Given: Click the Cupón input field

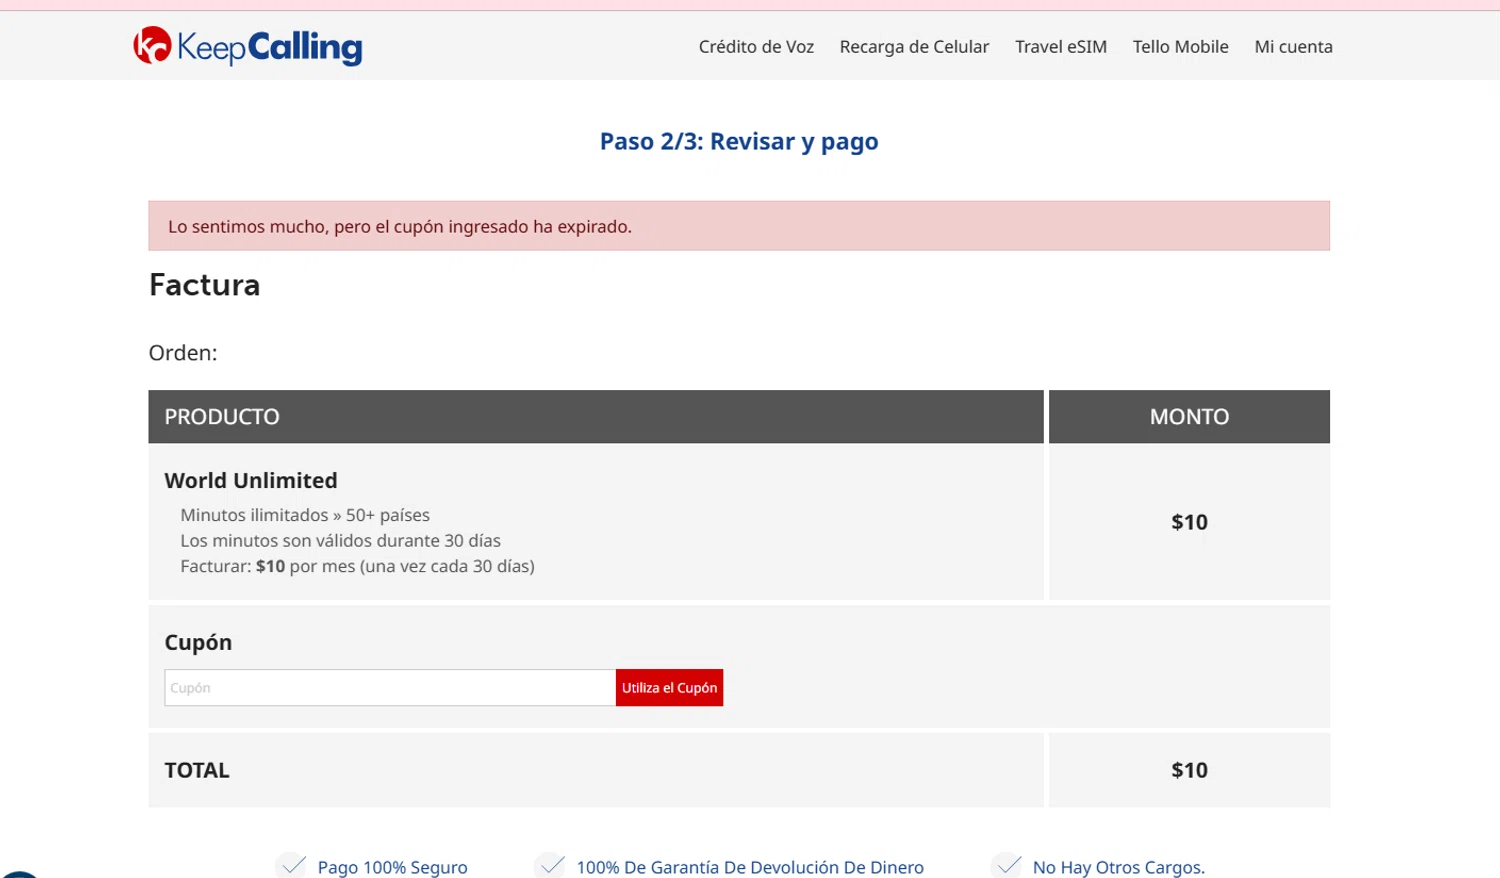Looking at the screenshot, I should 390,688.
